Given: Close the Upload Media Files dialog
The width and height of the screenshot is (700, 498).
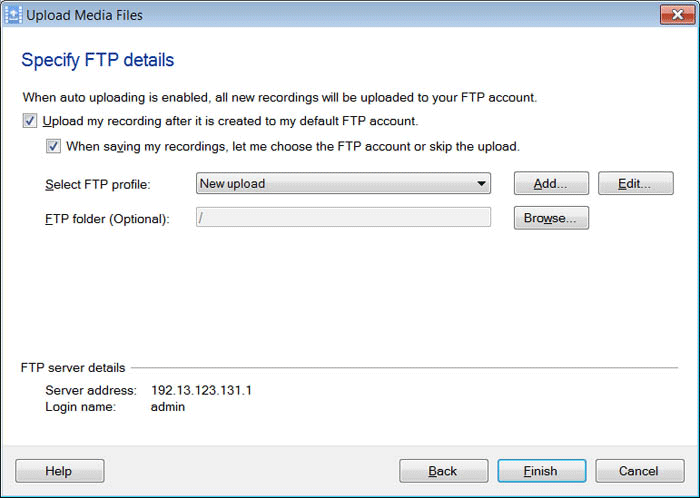Looking at the screenshot, I should click(x=672, y=14).
